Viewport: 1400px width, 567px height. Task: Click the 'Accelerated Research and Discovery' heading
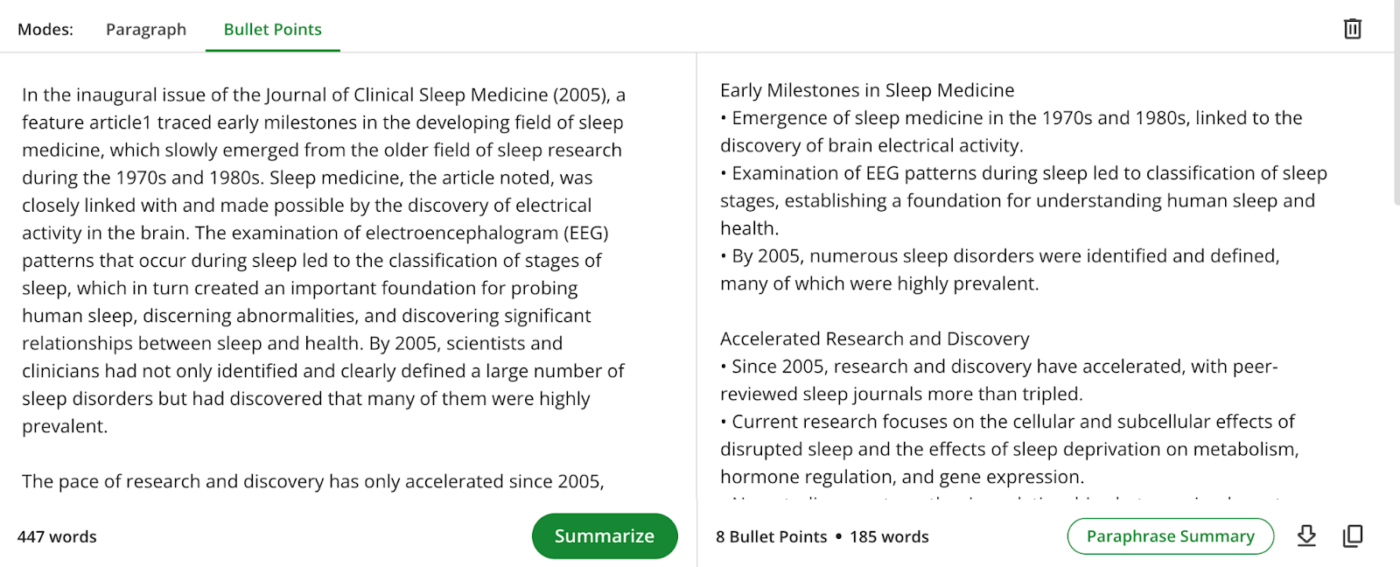click(x=875, y=338)
